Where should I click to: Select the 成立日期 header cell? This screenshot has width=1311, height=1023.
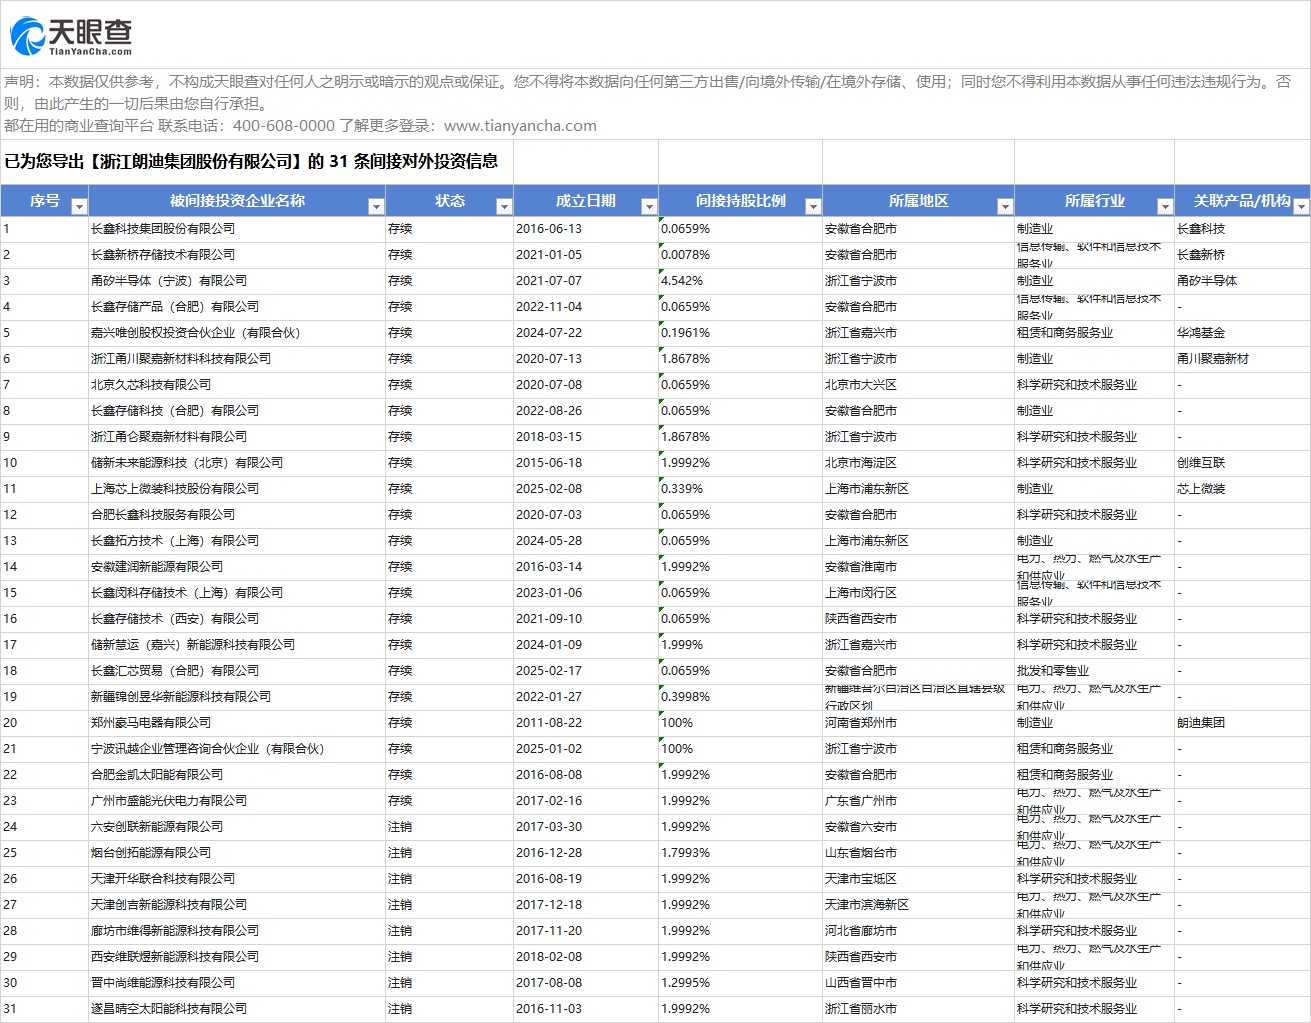click(x=586, y=201)
